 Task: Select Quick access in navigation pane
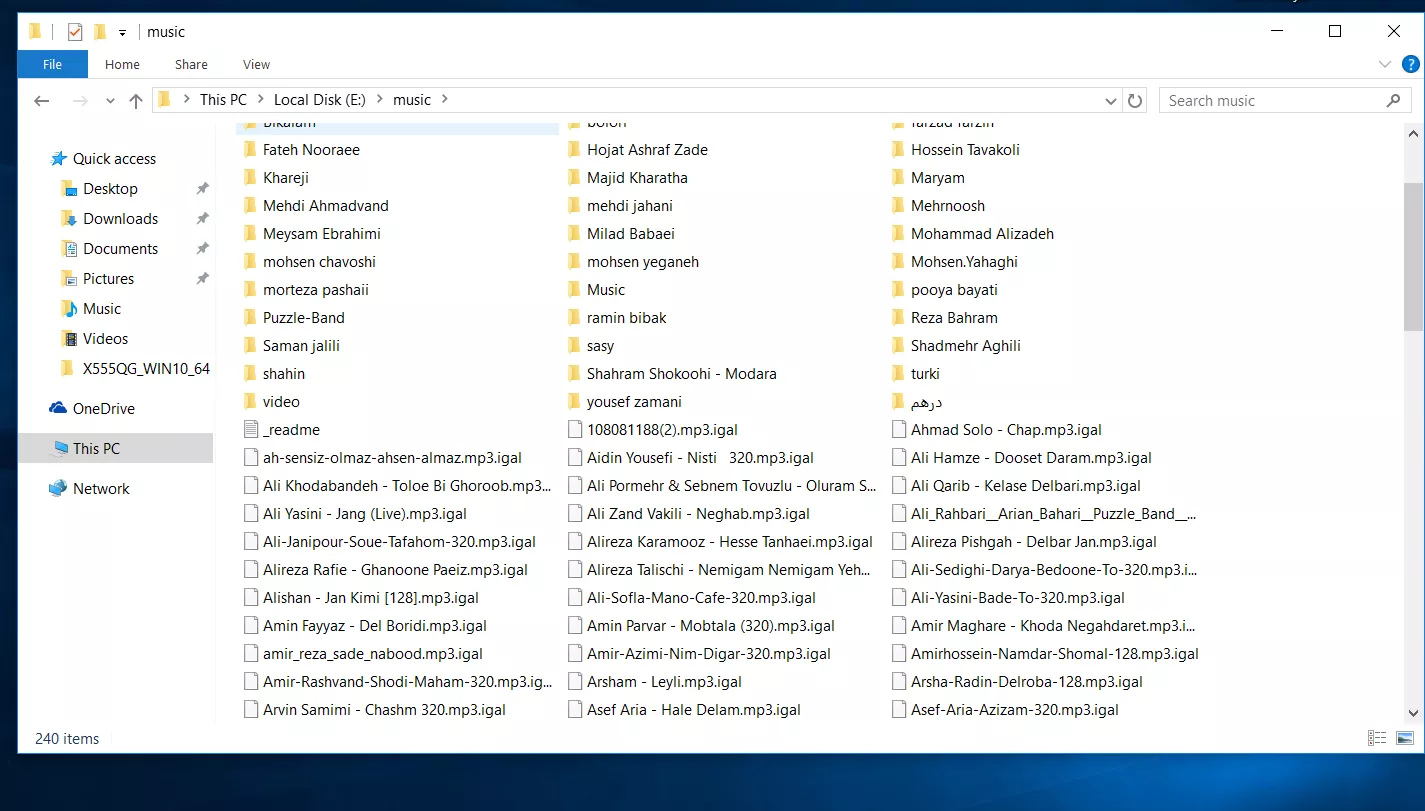[114, 158]
